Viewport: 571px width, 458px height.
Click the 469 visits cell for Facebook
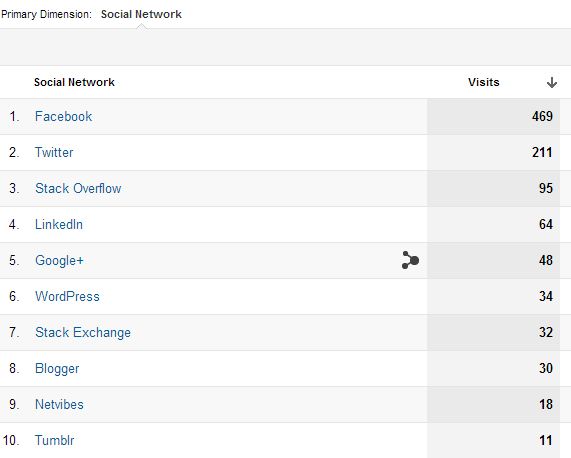coord(493,117)
